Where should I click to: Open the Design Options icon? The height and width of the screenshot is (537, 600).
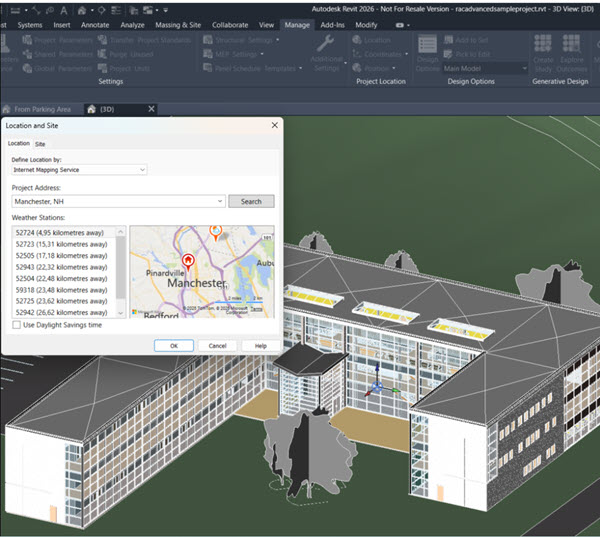coord(427,45)
